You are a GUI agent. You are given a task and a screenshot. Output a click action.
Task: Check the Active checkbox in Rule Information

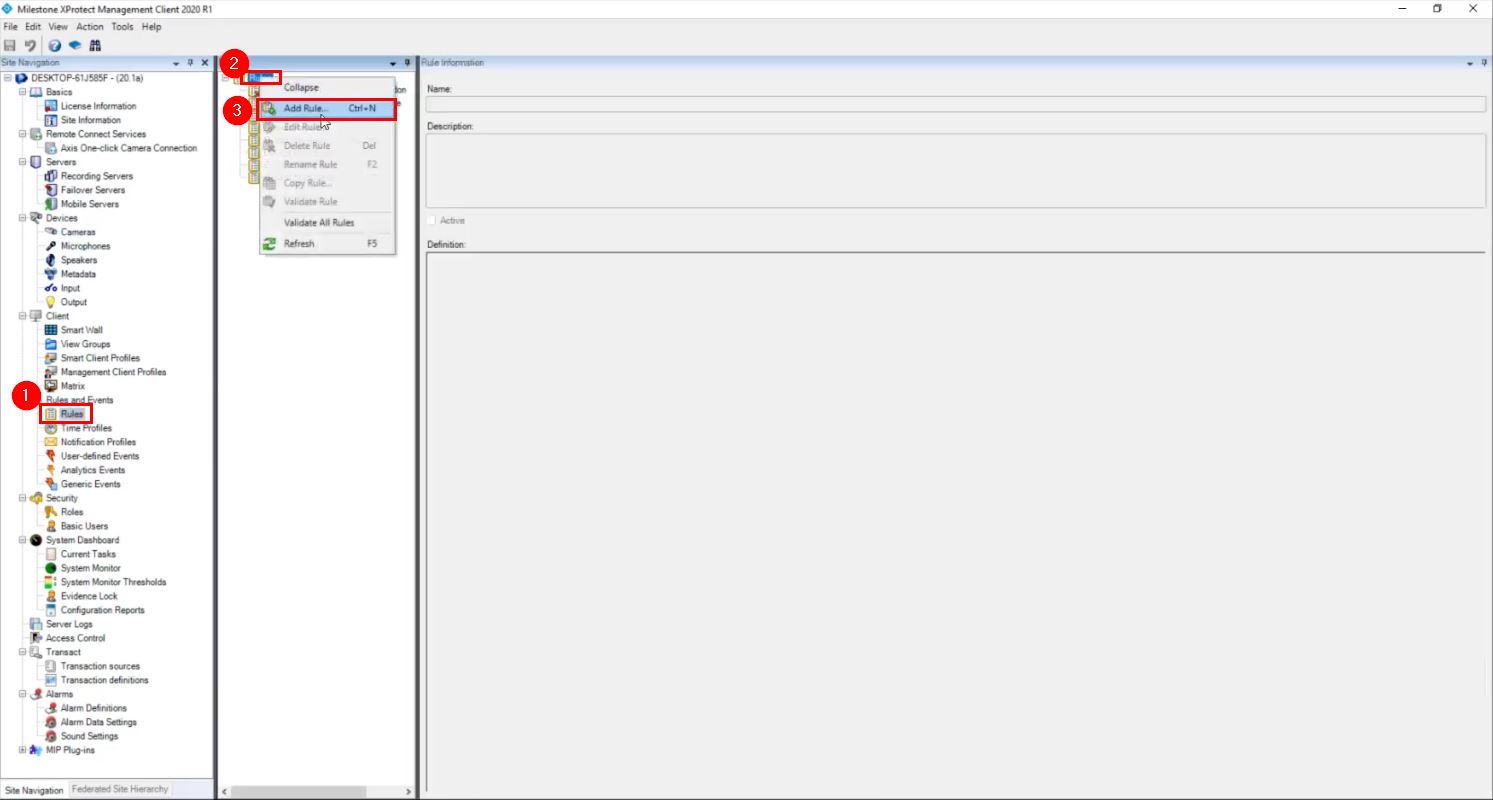[x=431, y=220]
